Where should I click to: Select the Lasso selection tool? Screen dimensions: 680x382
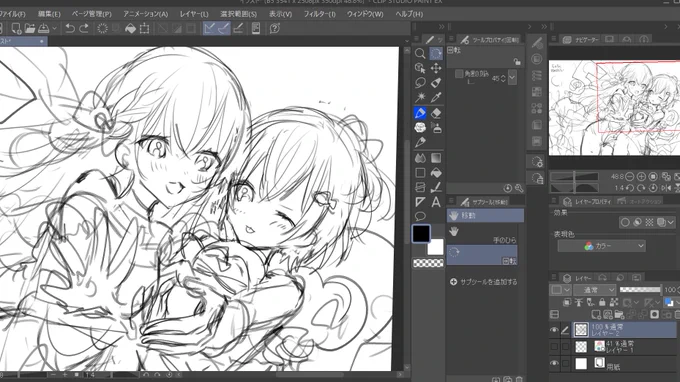click(x=420, y=82)
